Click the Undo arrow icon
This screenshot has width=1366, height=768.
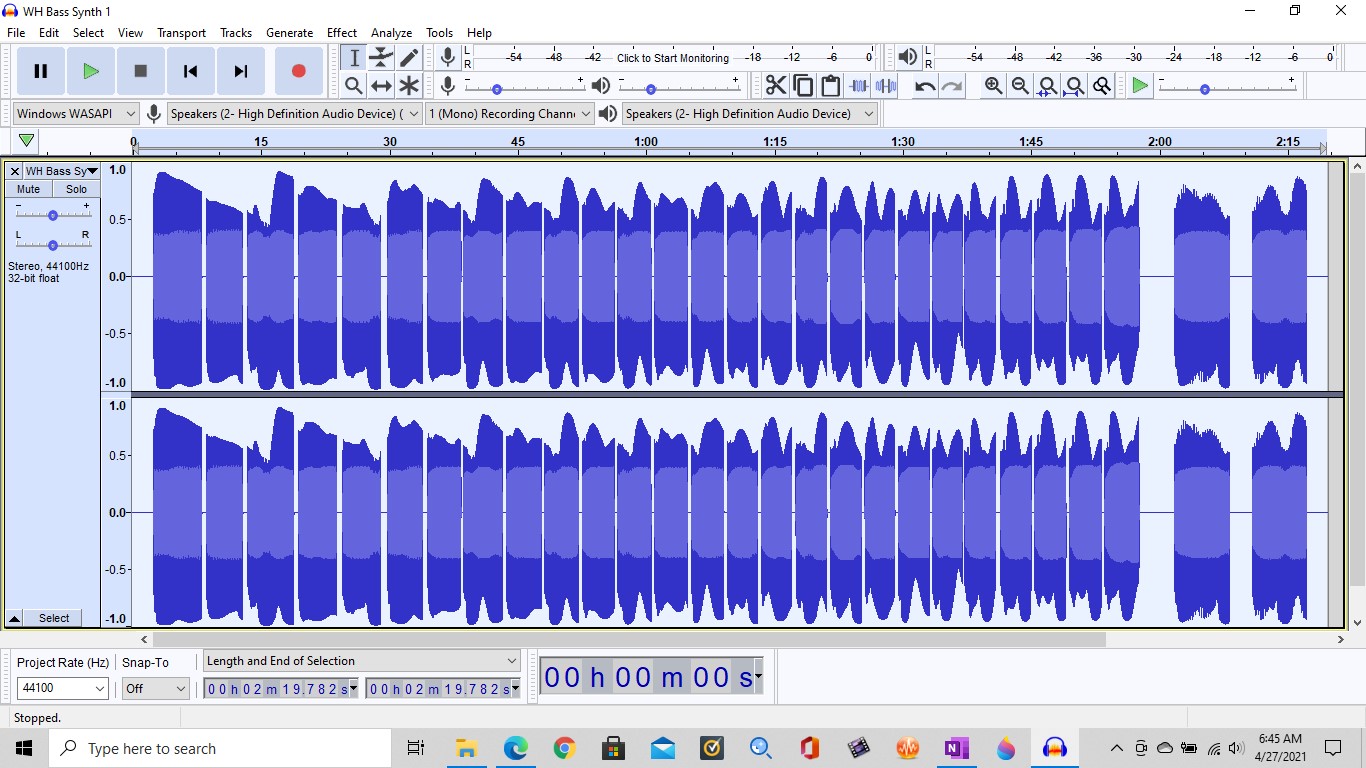pyautogui.click(x=925, y=86)
